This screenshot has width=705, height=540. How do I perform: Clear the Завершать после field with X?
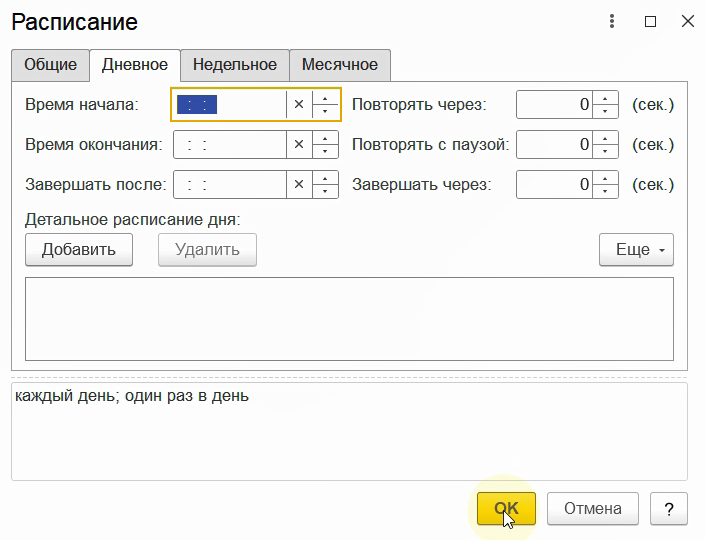tap(298, 185)
